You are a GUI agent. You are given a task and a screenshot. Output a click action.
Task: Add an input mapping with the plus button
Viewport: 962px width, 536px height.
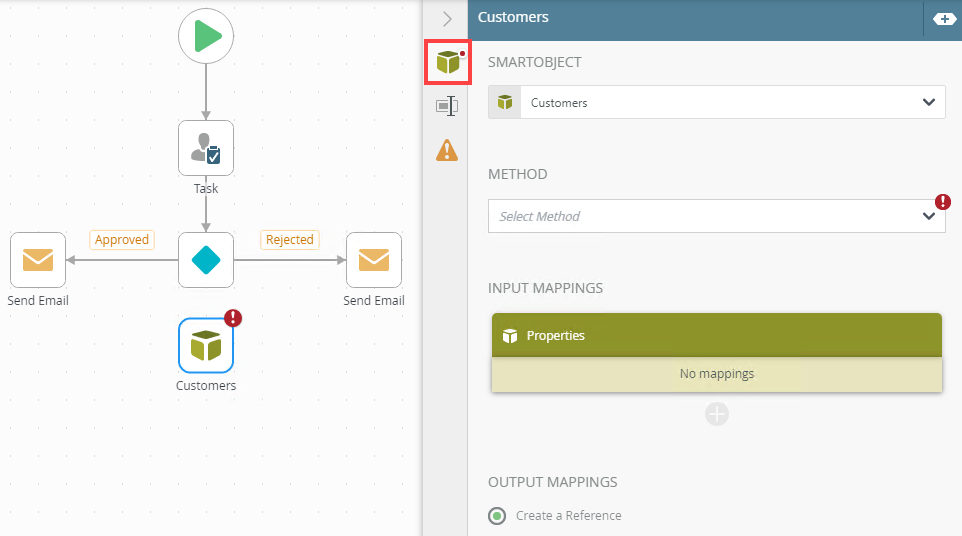pos(717,414)
